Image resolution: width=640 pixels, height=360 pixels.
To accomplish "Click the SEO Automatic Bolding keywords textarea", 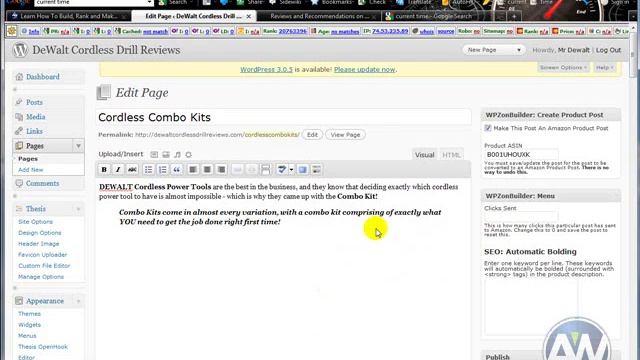I will pyautogui.click(x=531, y=307).
